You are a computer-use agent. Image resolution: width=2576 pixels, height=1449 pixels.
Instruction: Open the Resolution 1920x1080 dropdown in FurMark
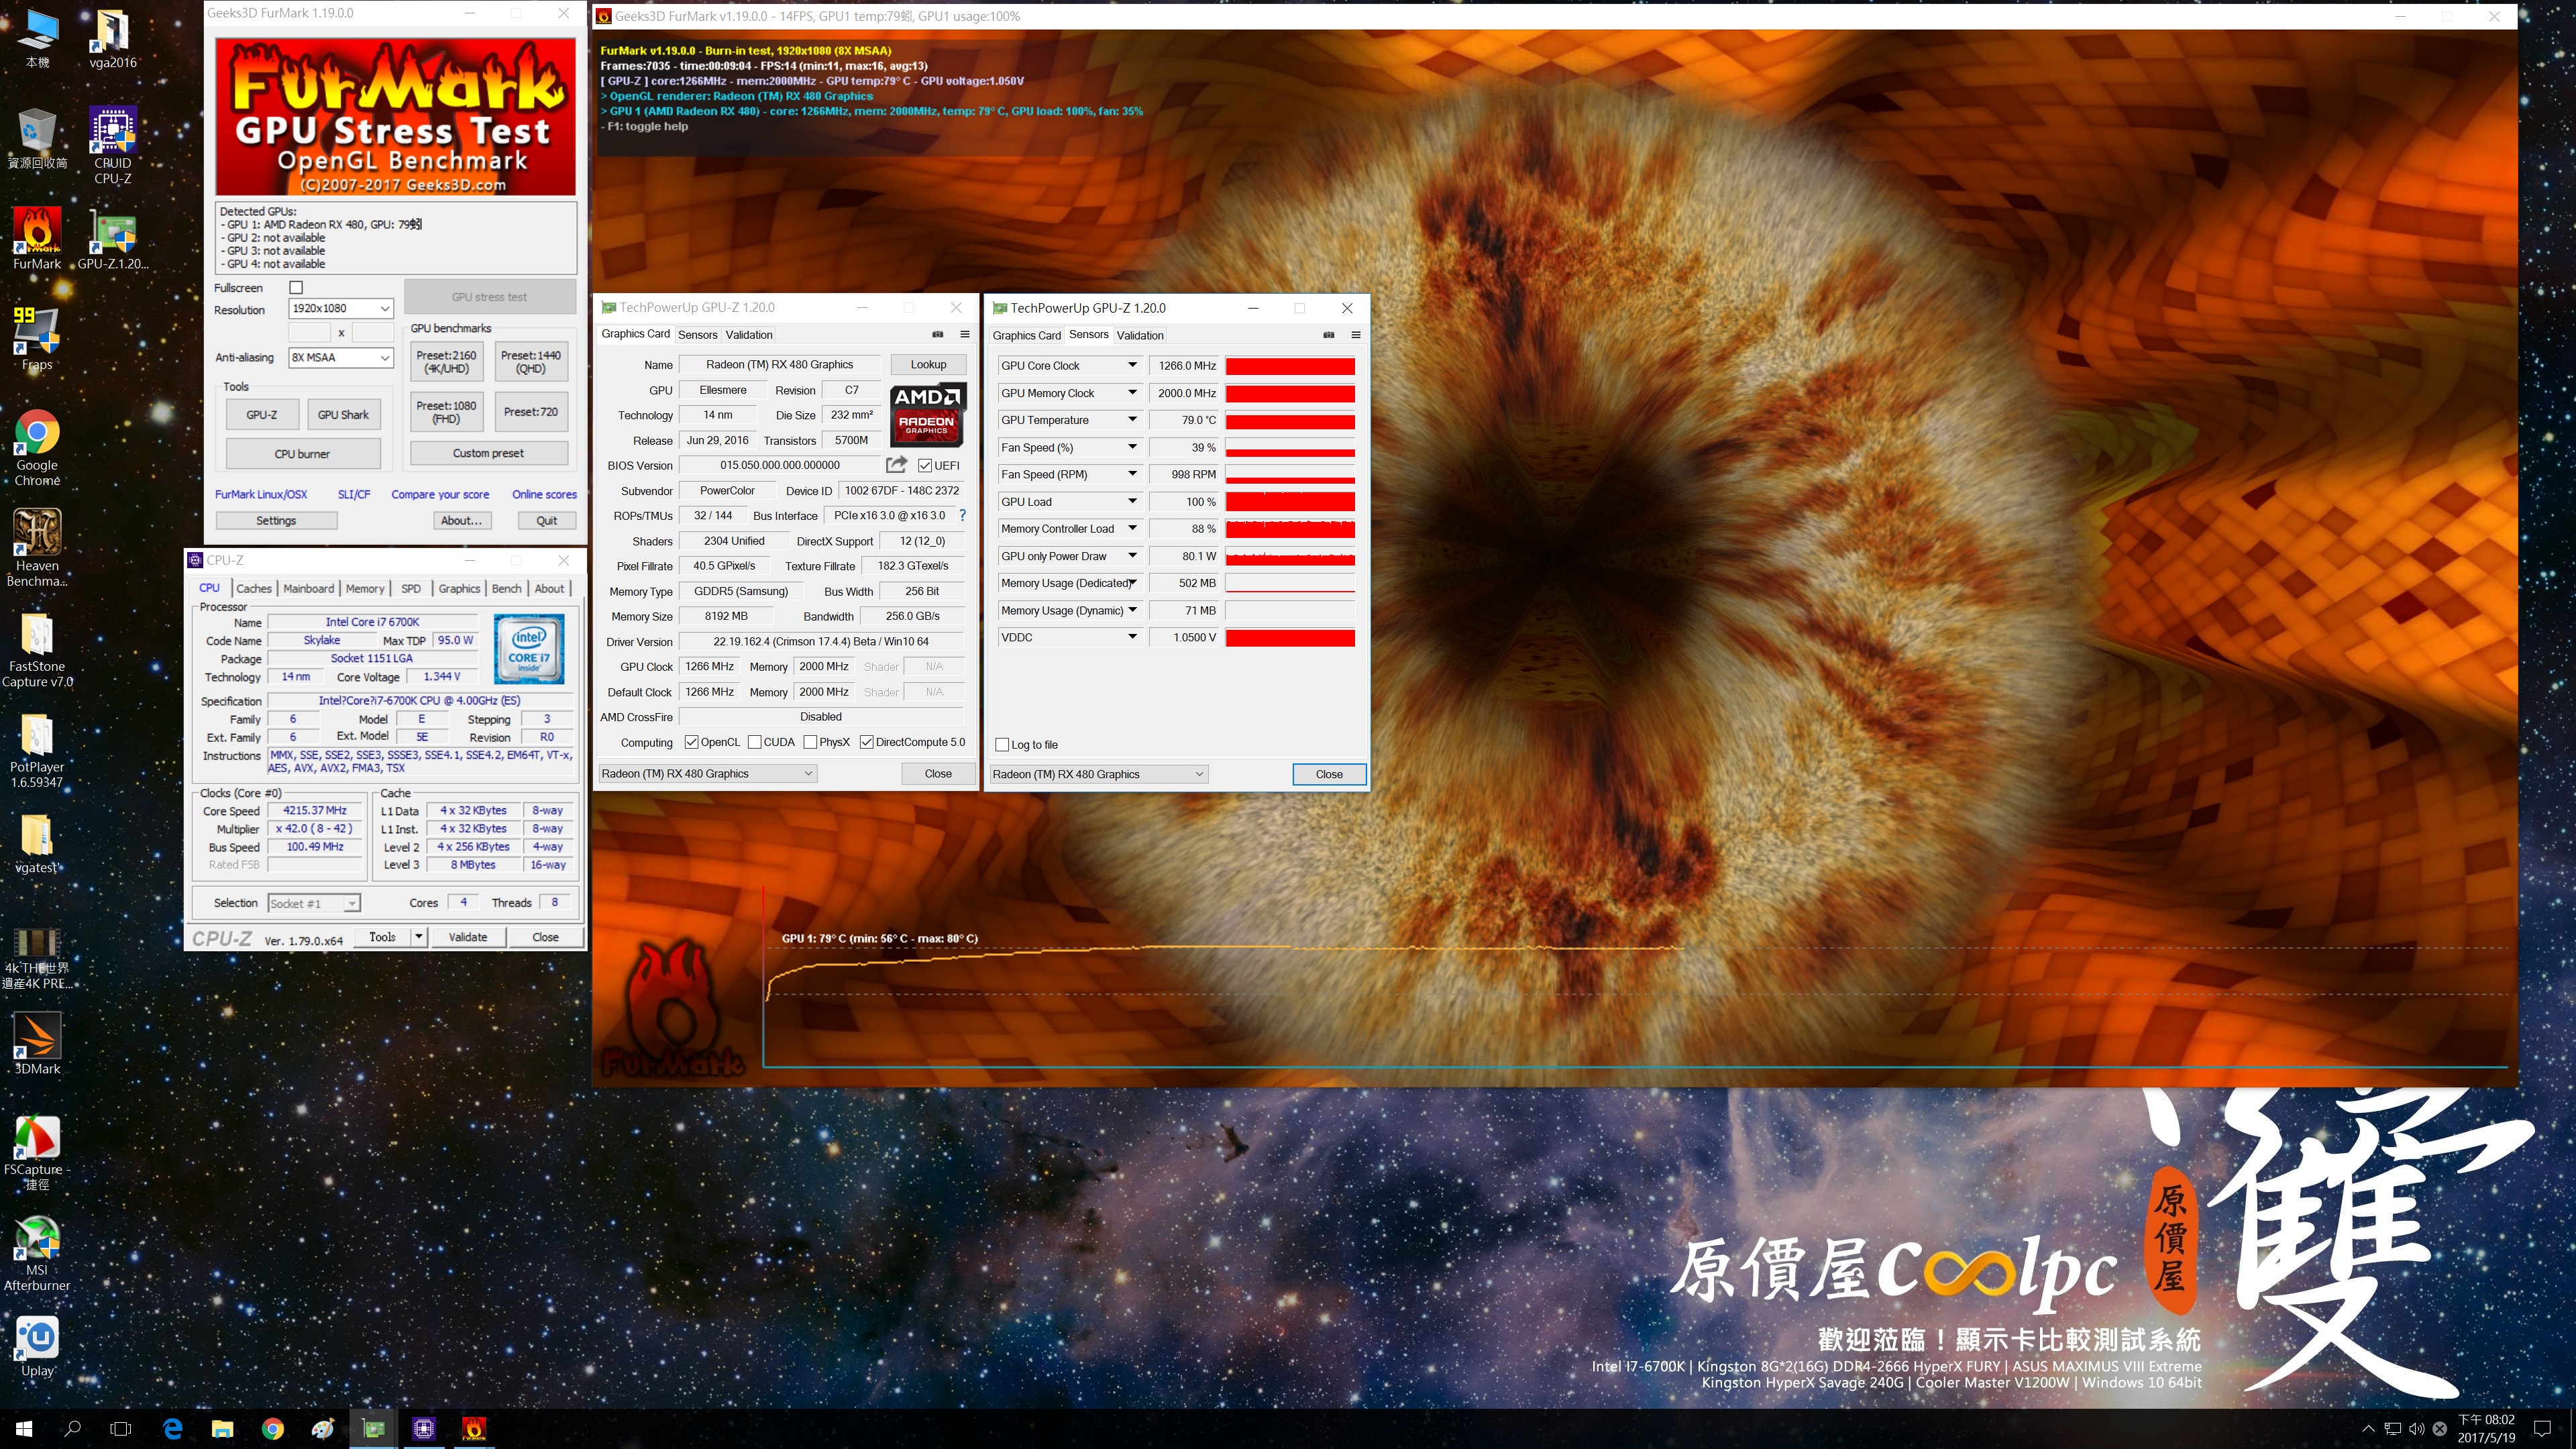click(x=340, y=308)
